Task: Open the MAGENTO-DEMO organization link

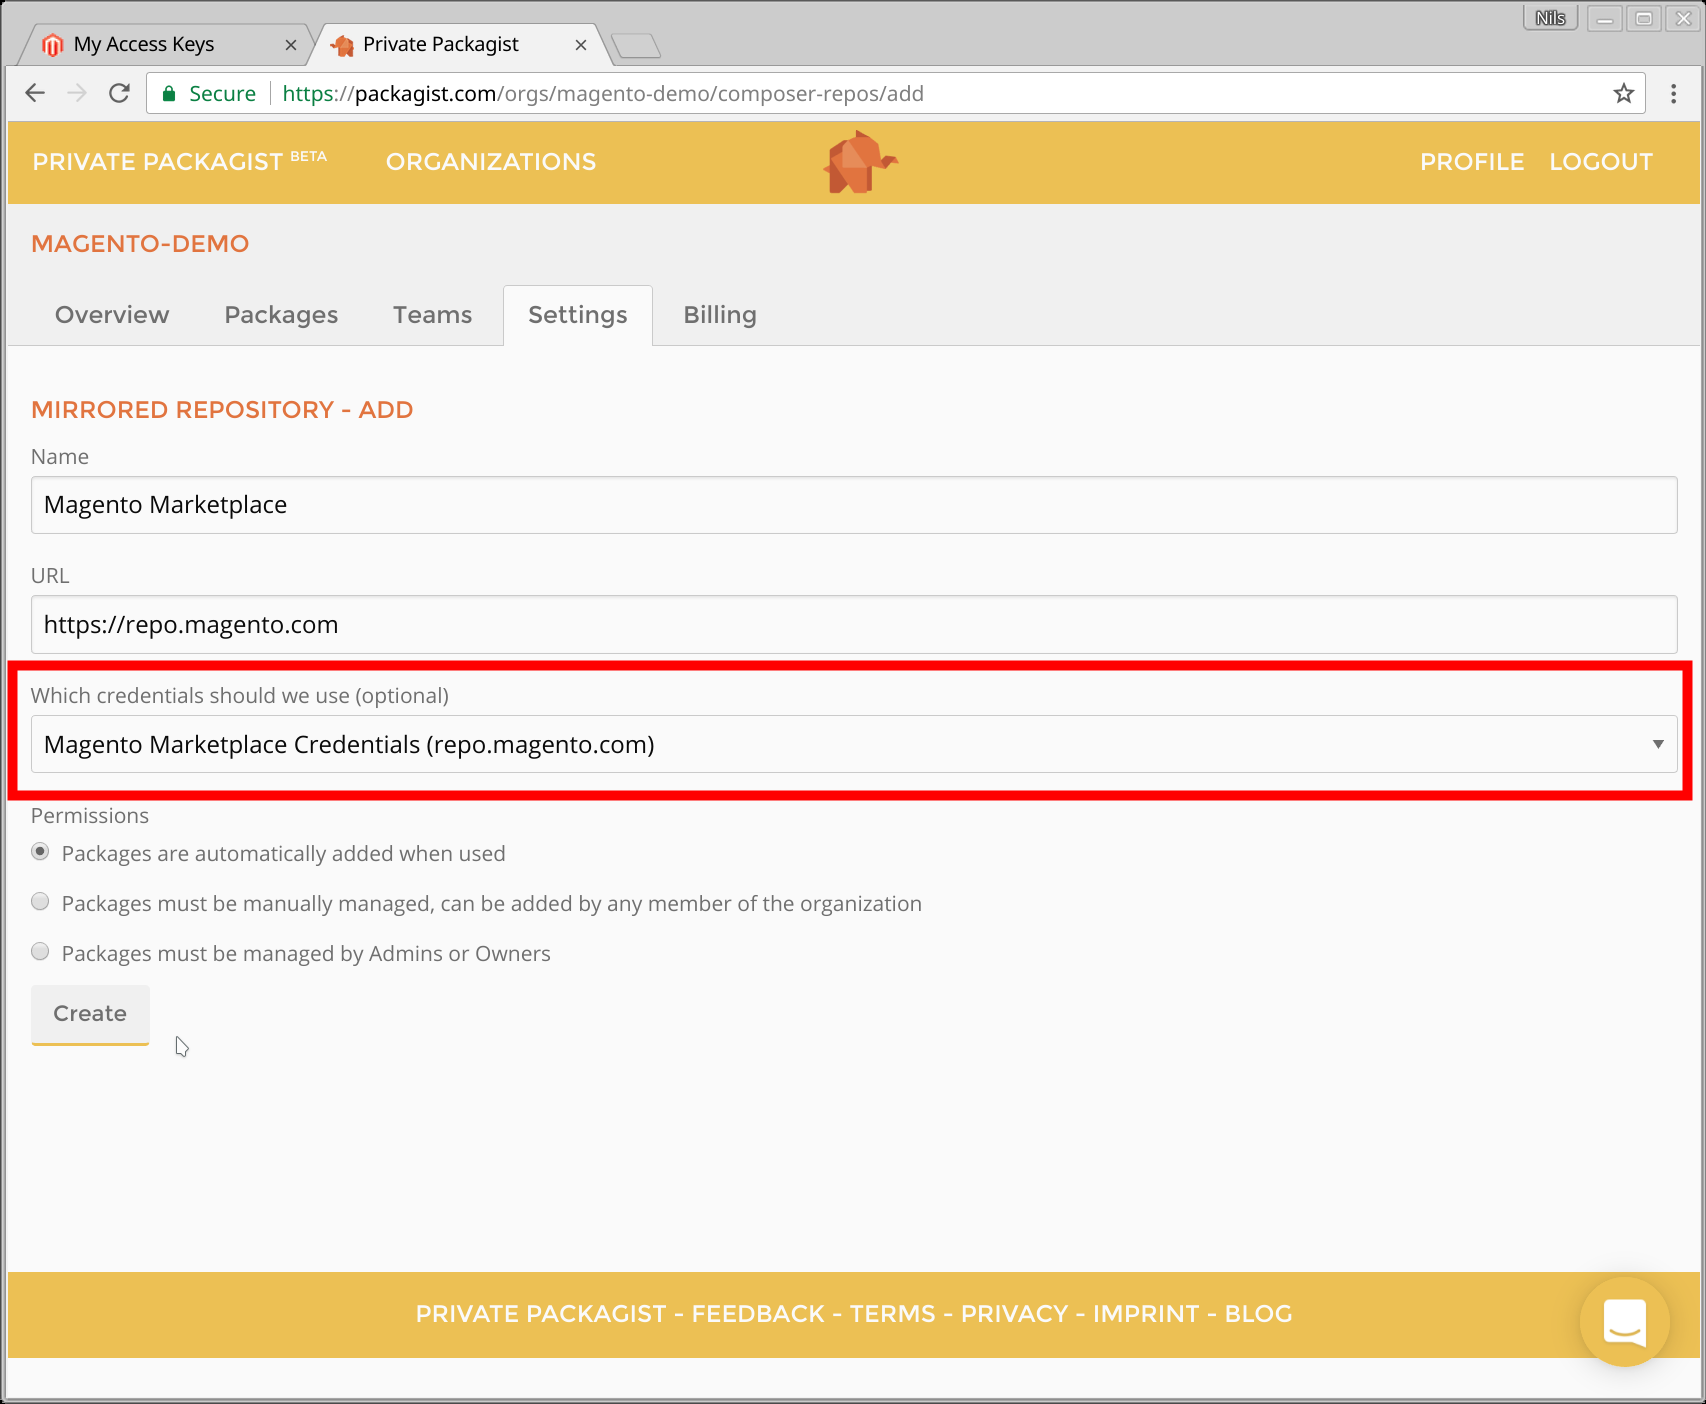Action: coord(140,244)
